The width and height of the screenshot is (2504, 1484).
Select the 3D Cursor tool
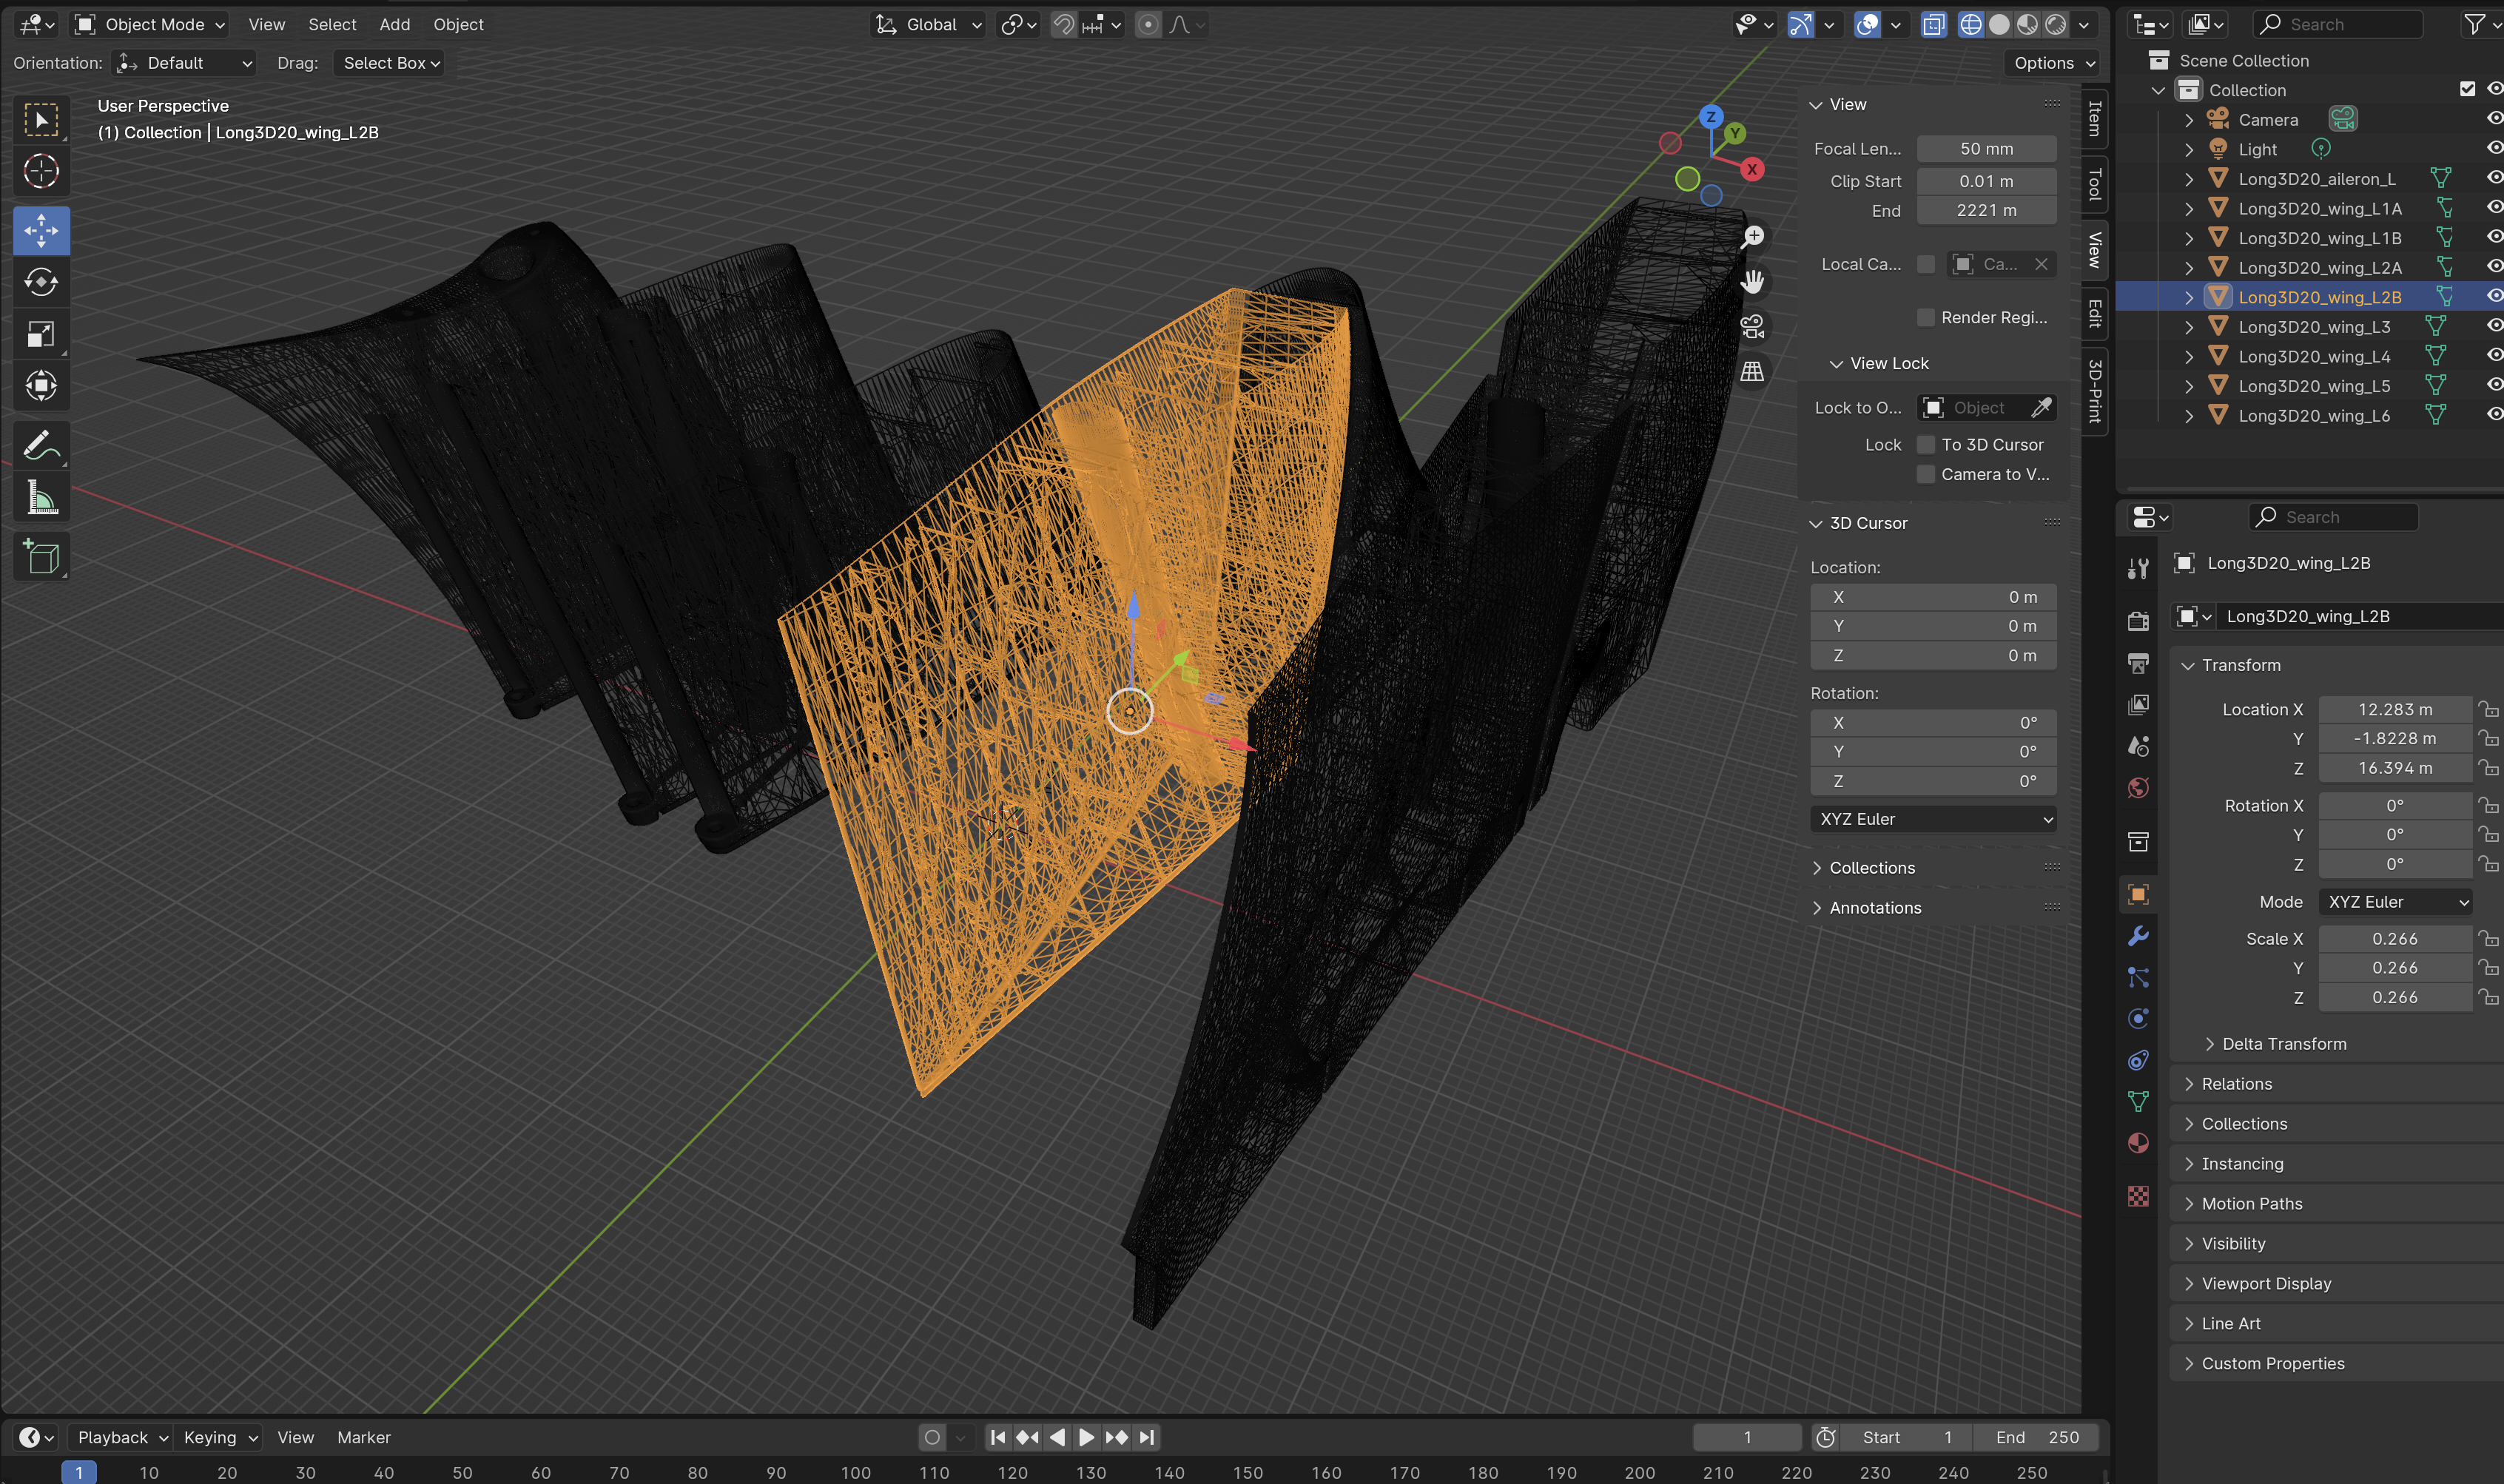(41, 171)
